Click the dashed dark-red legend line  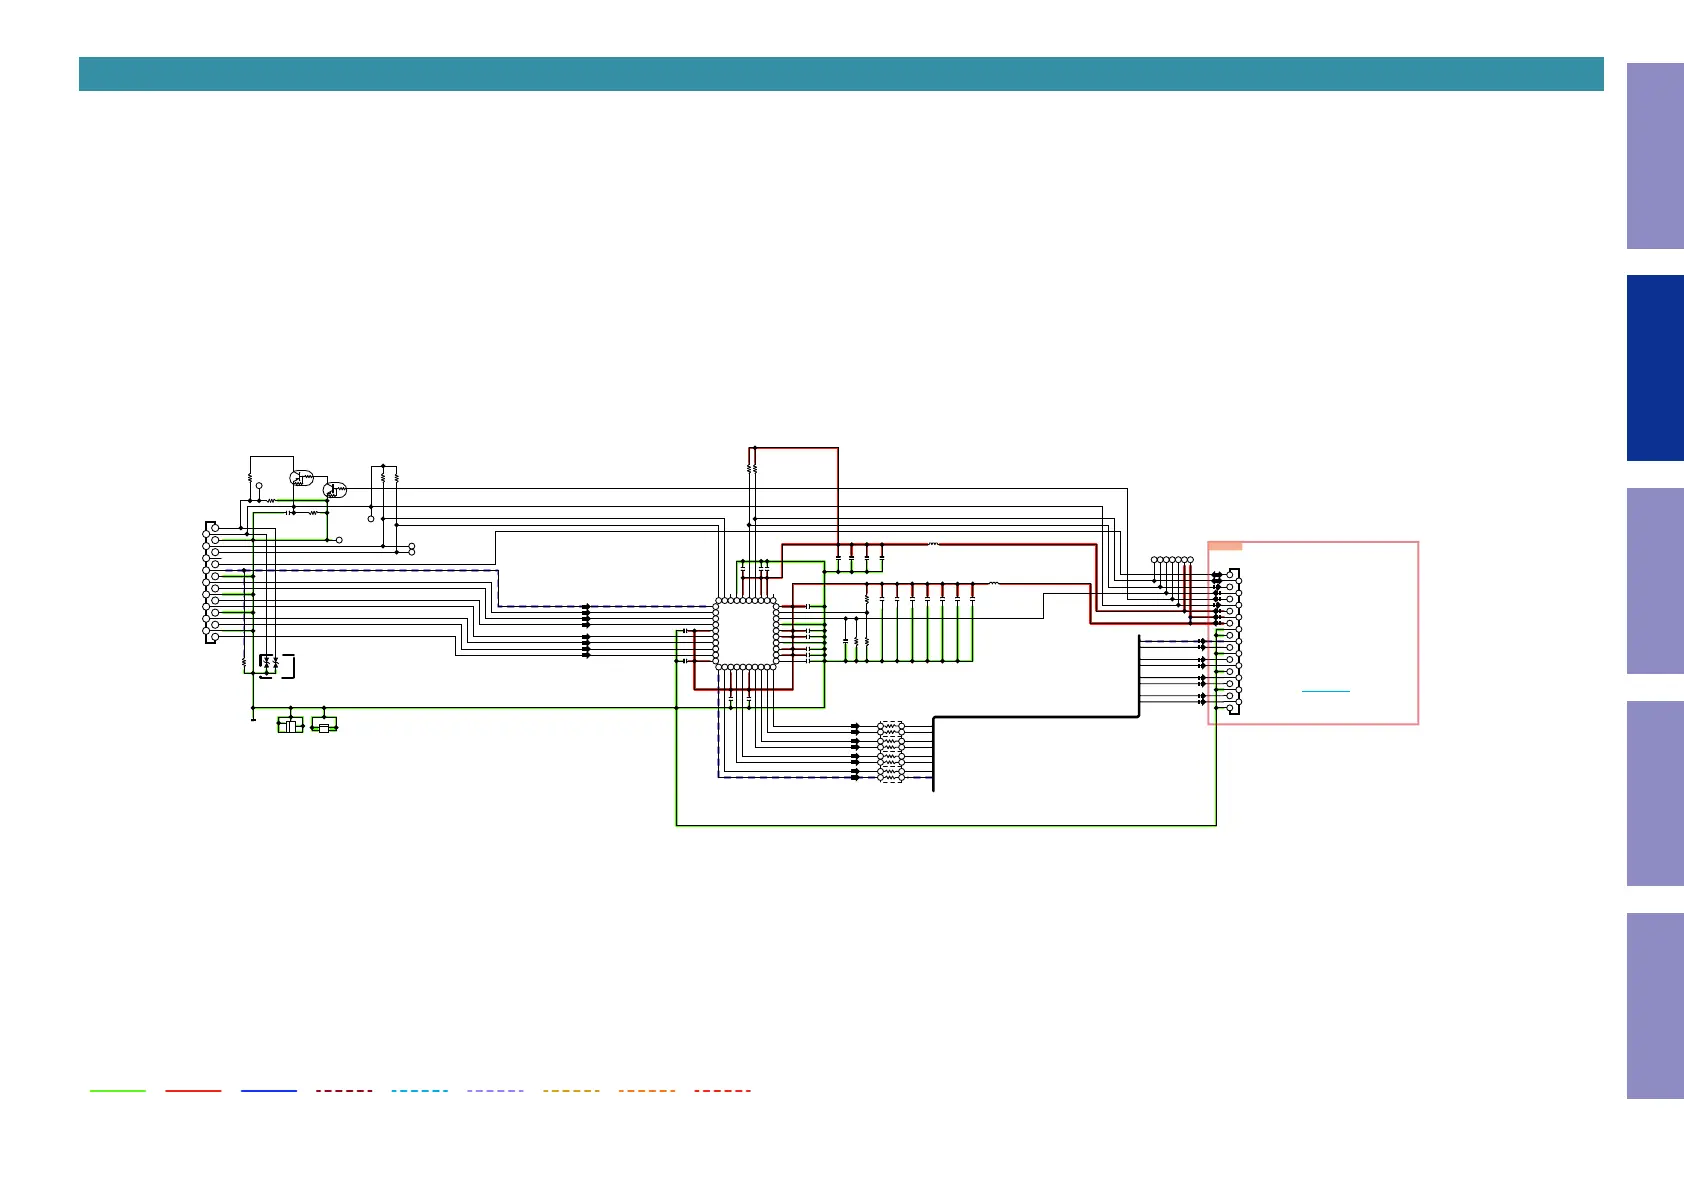(x=344, y=1091)
